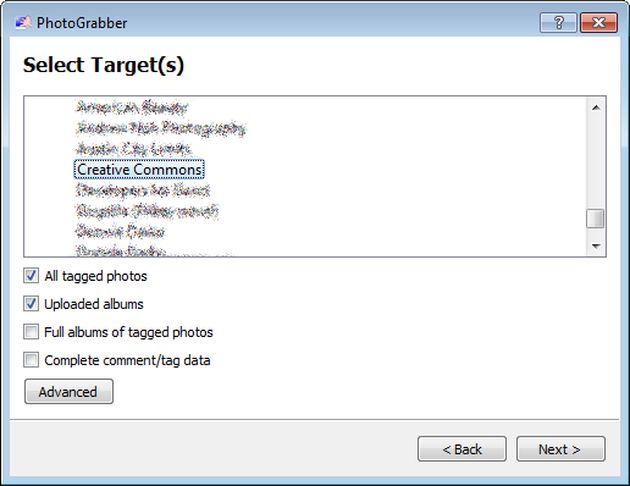Viewport: 630px width, 486px height.
Task: Enable Complete comment/tag data option
Action: tap(31, 360)
